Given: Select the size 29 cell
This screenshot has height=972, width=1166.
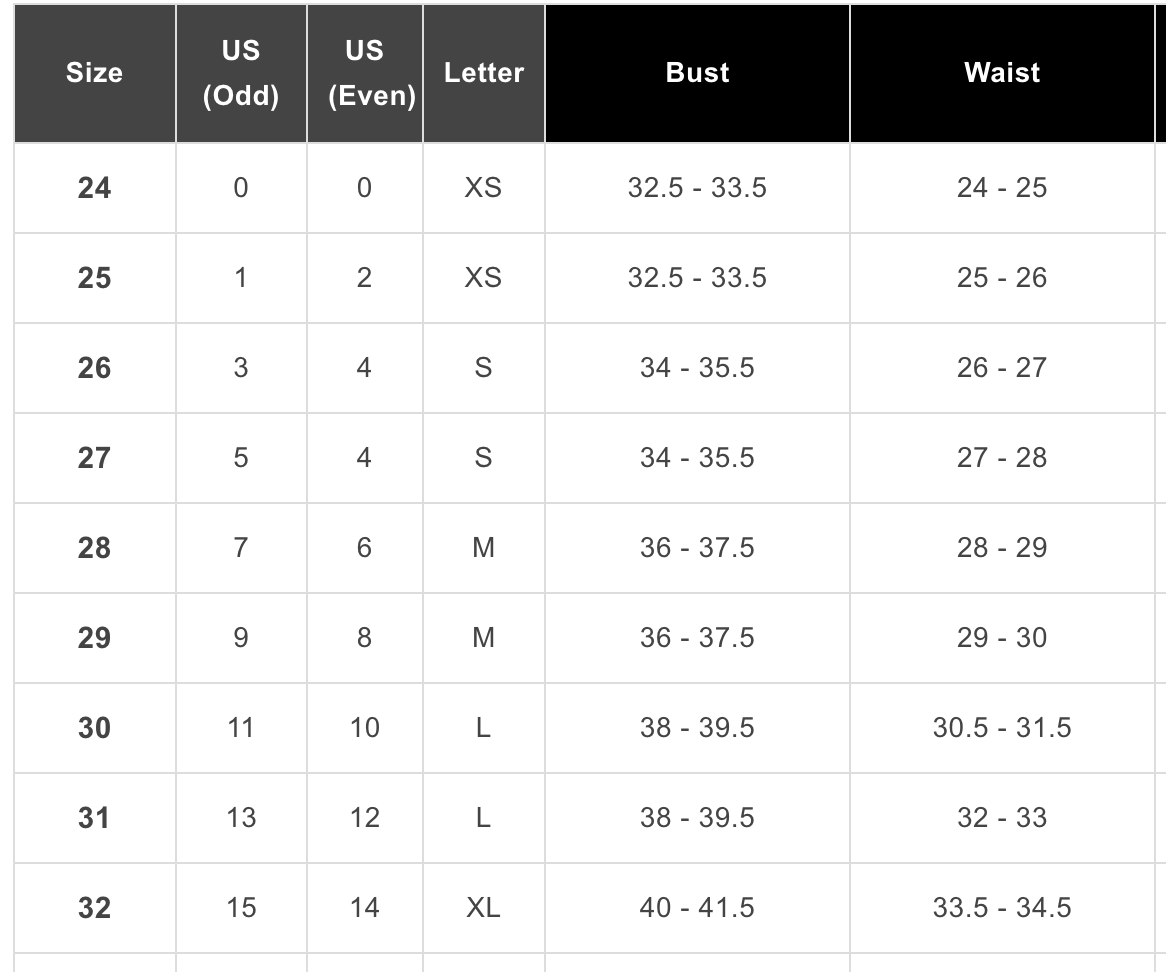Looking at the screenshot, I should [94, 638].
